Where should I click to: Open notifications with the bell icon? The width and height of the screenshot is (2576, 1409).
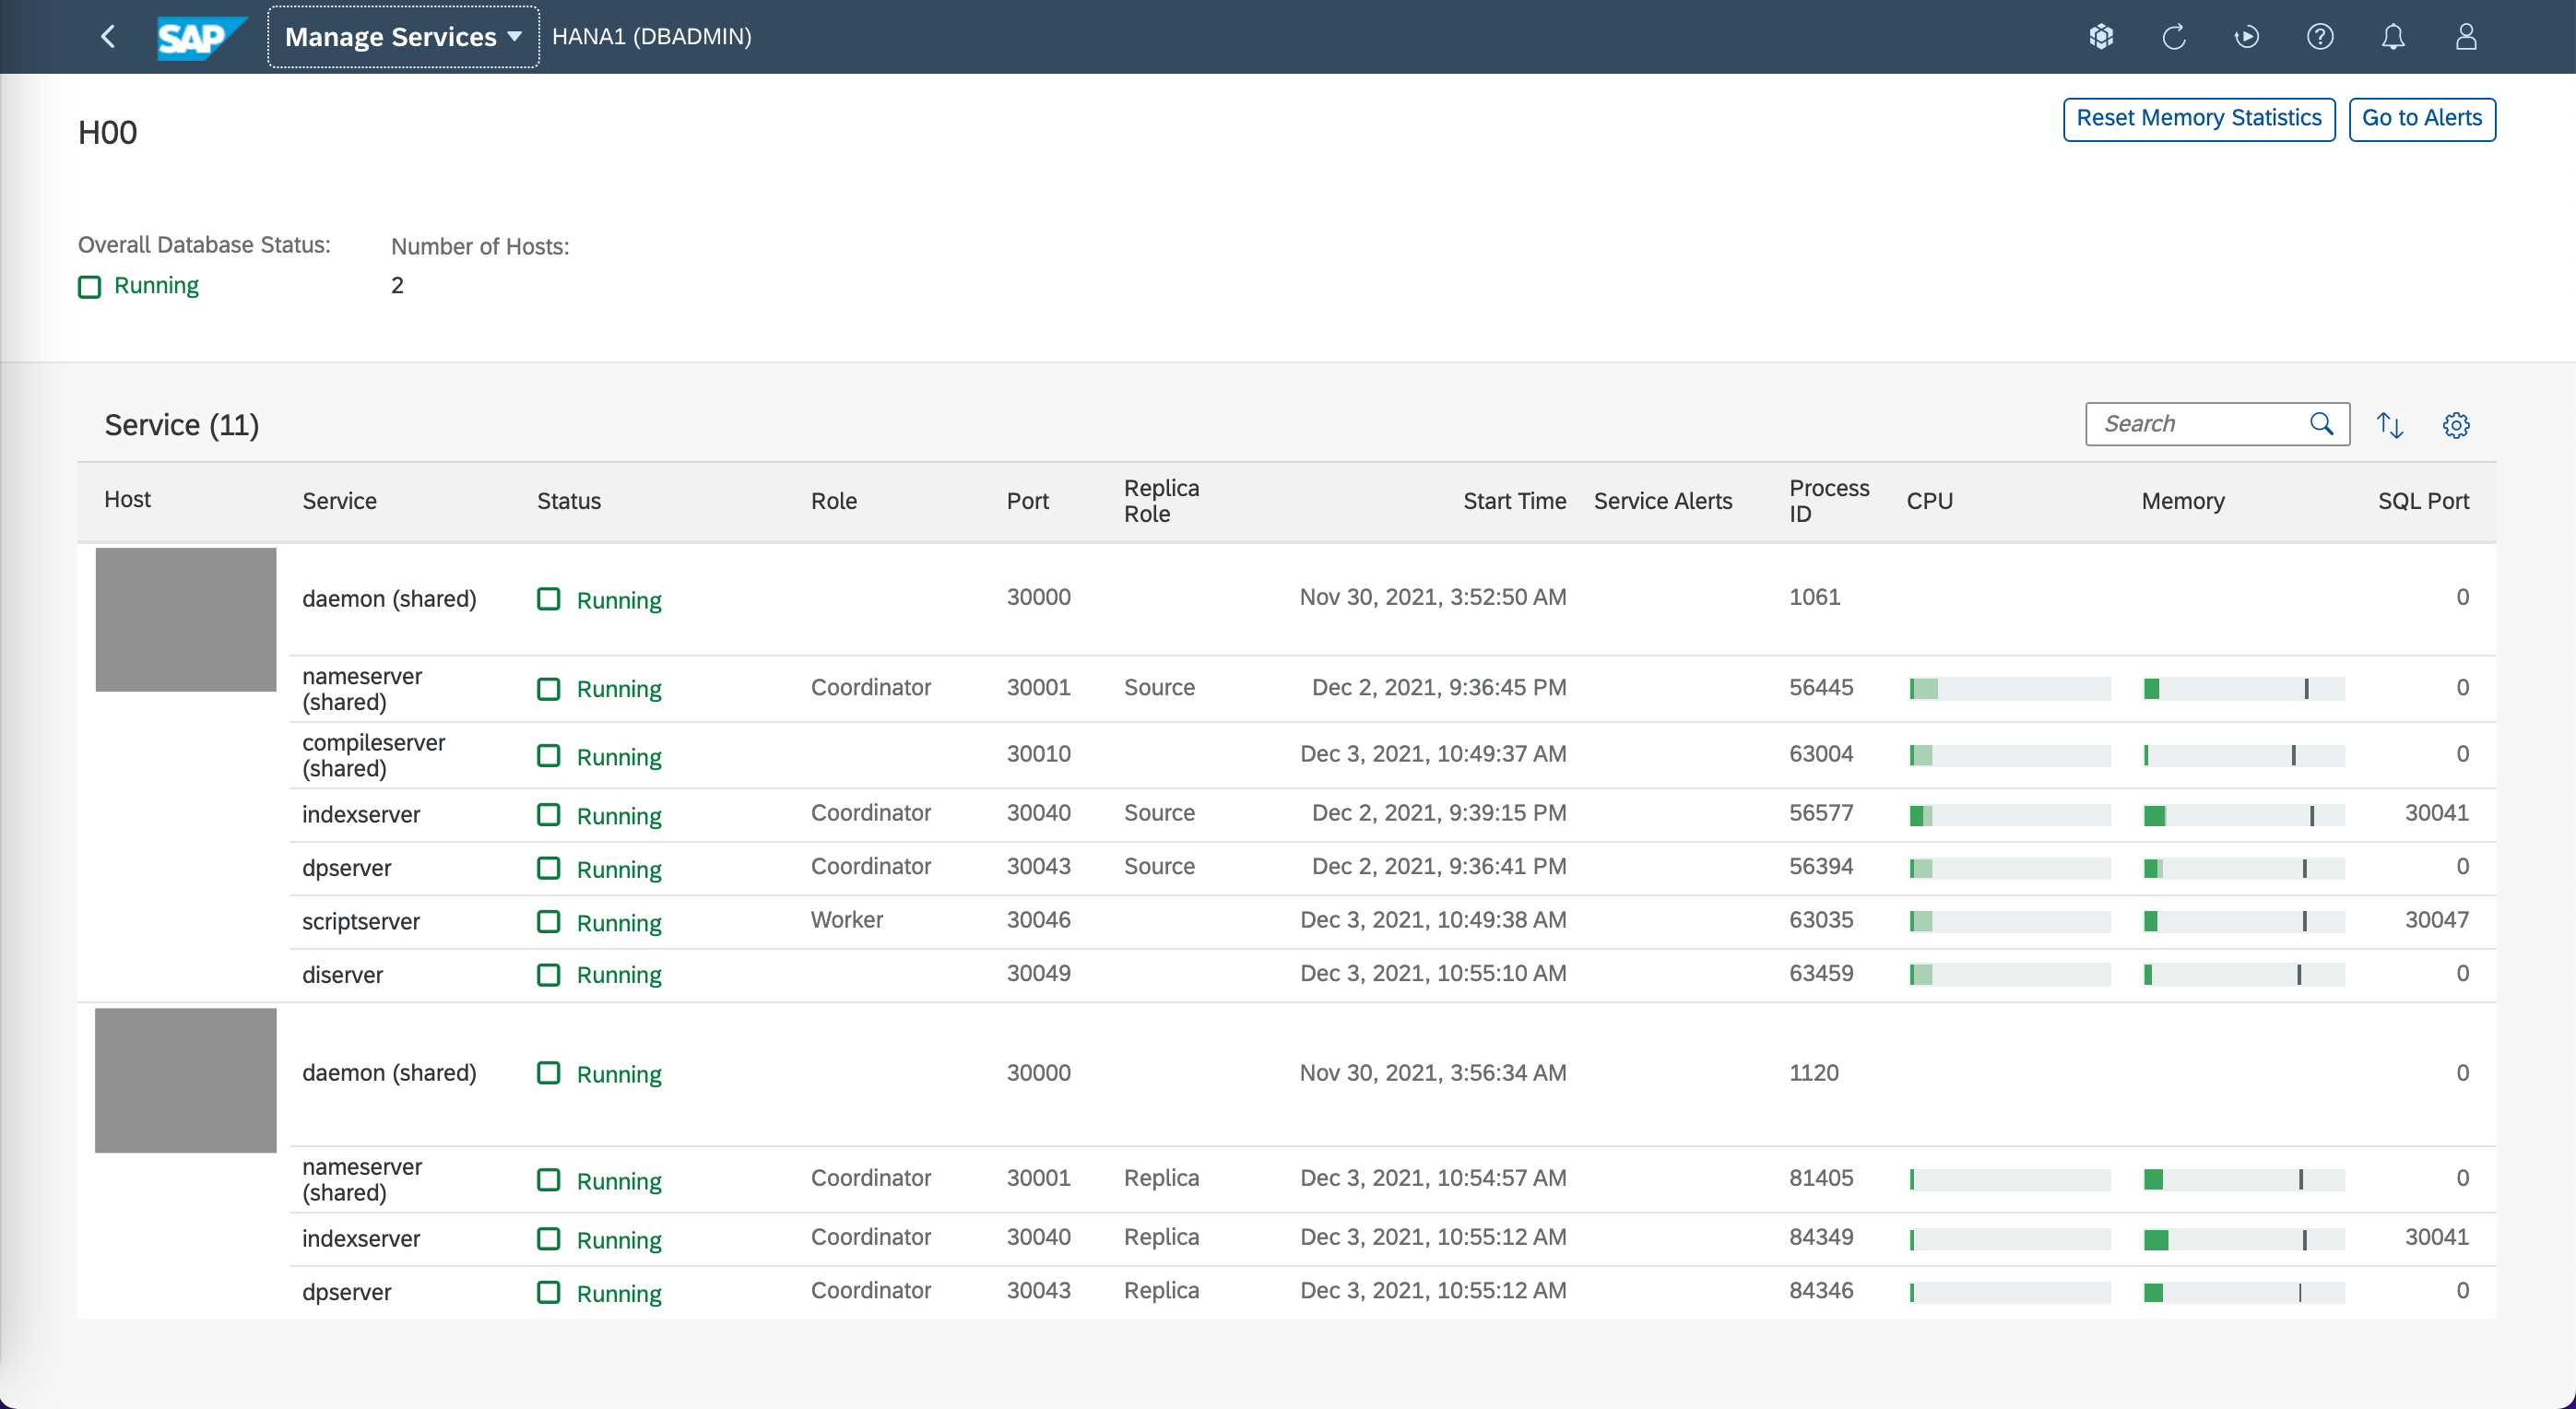click(2393, 37)
